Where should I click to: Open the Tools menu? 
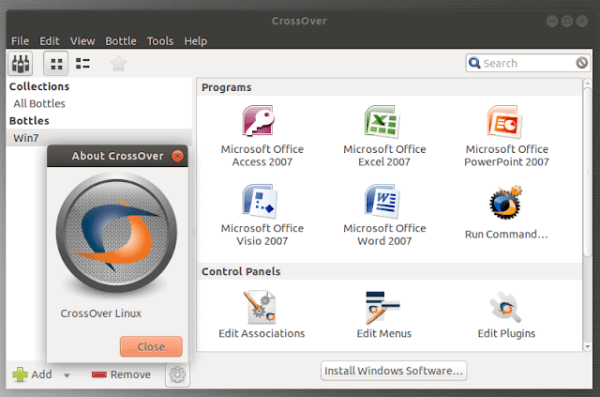[x=160, y=41]
